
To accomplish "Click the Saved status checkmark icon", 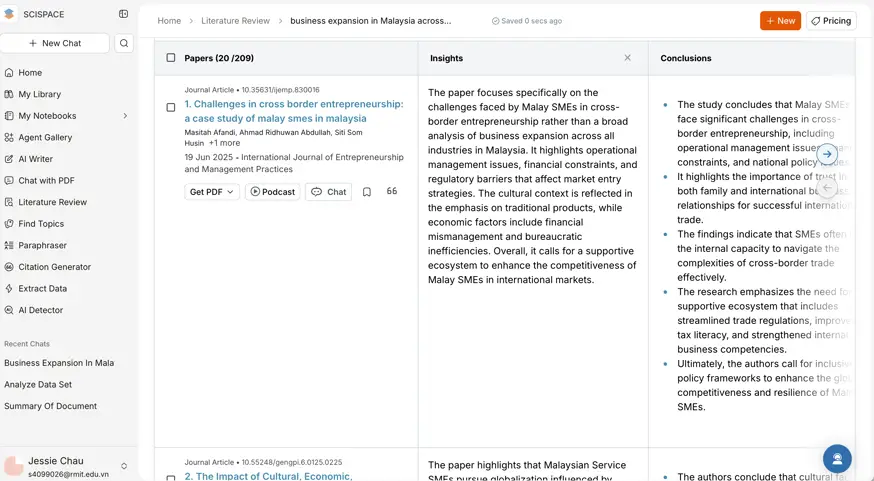I will click(x=495, y=21).
